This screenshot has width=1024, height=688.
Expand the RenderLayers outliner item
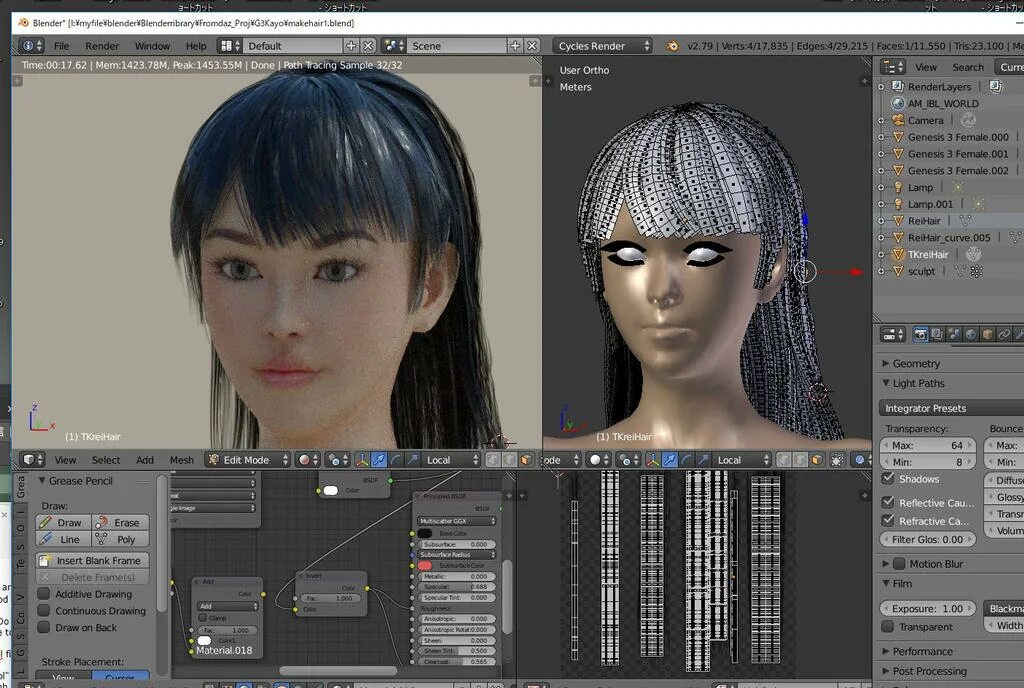pyautogui.click(x=881, y=87)
